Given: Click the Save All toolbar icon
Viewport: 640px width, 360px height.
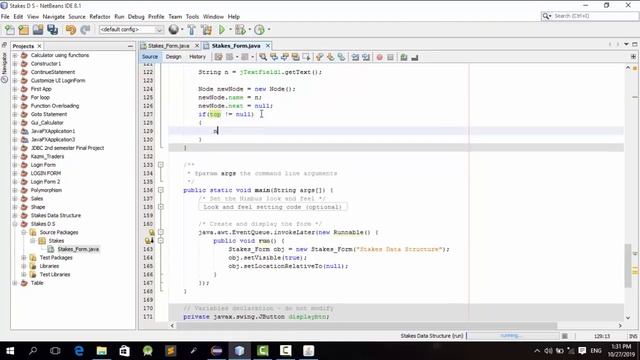Looking at the screenshot, I should click(x=52, y=30).
